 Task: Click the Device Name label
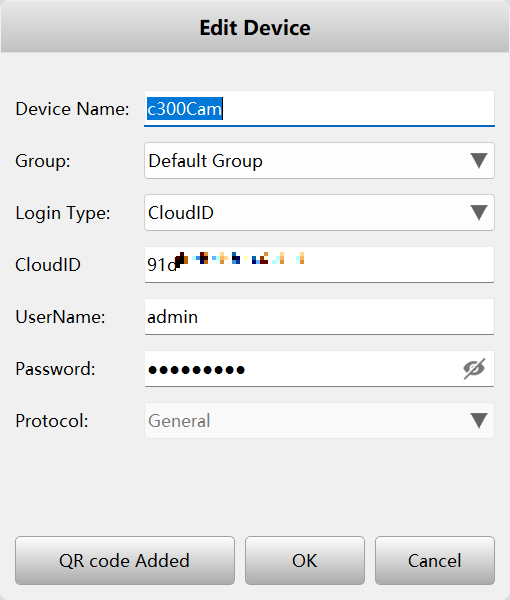[x=72, y=109]
